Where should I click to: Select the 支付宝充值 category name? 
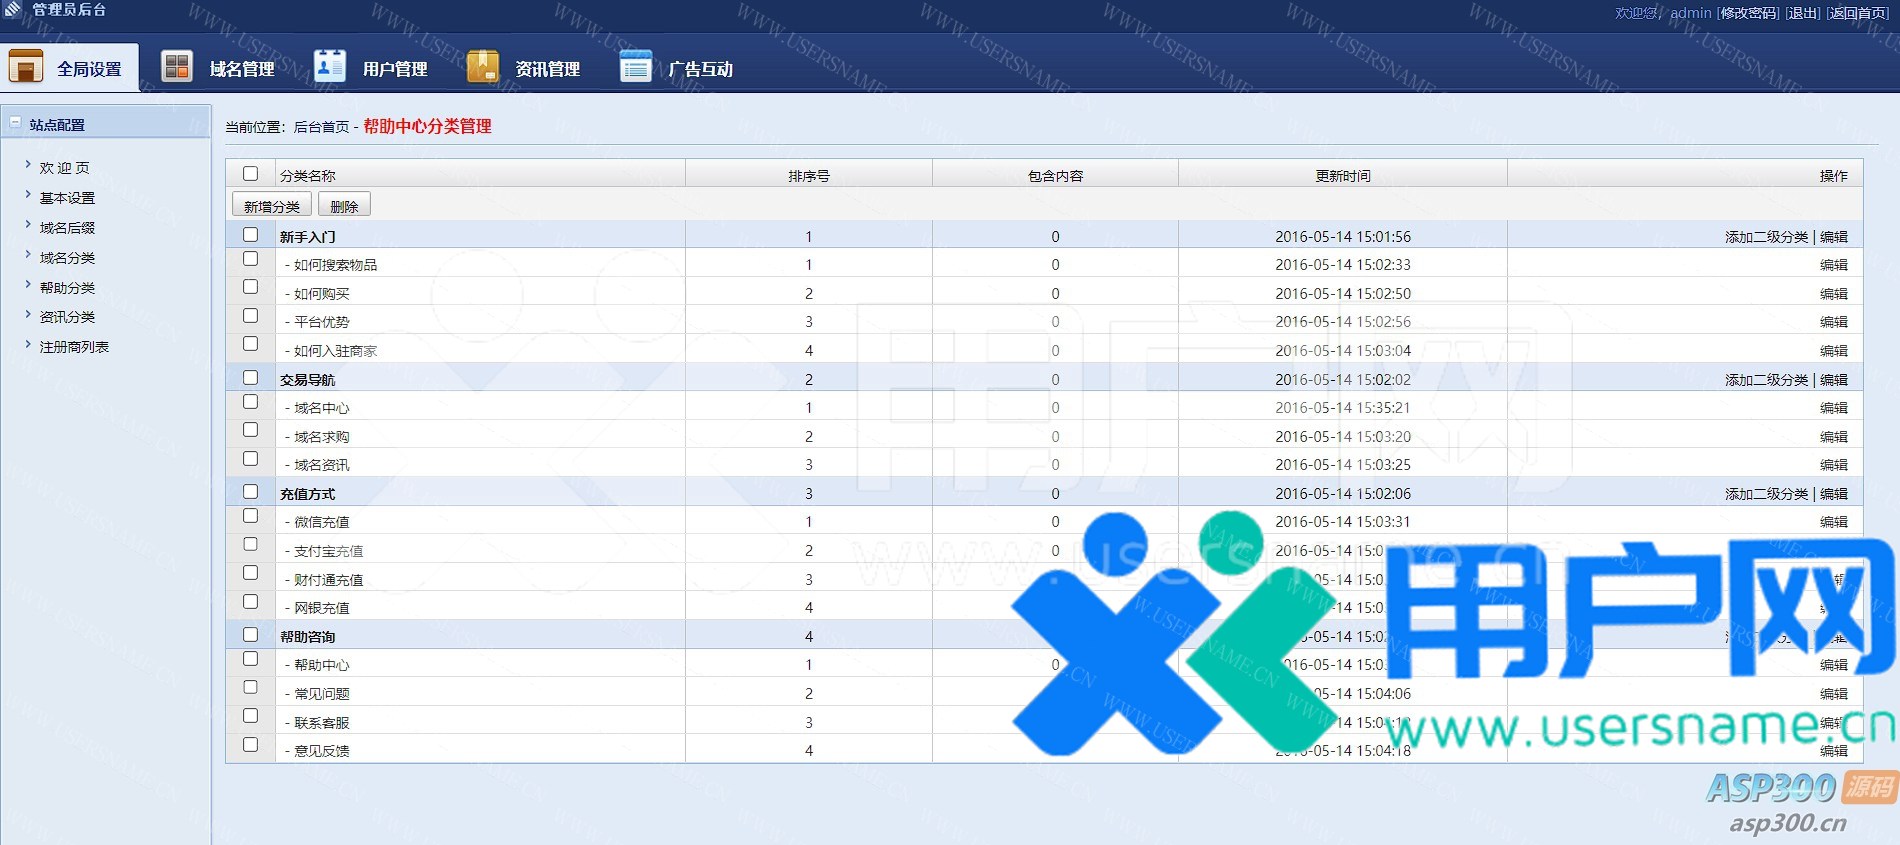tap(328, 551)
